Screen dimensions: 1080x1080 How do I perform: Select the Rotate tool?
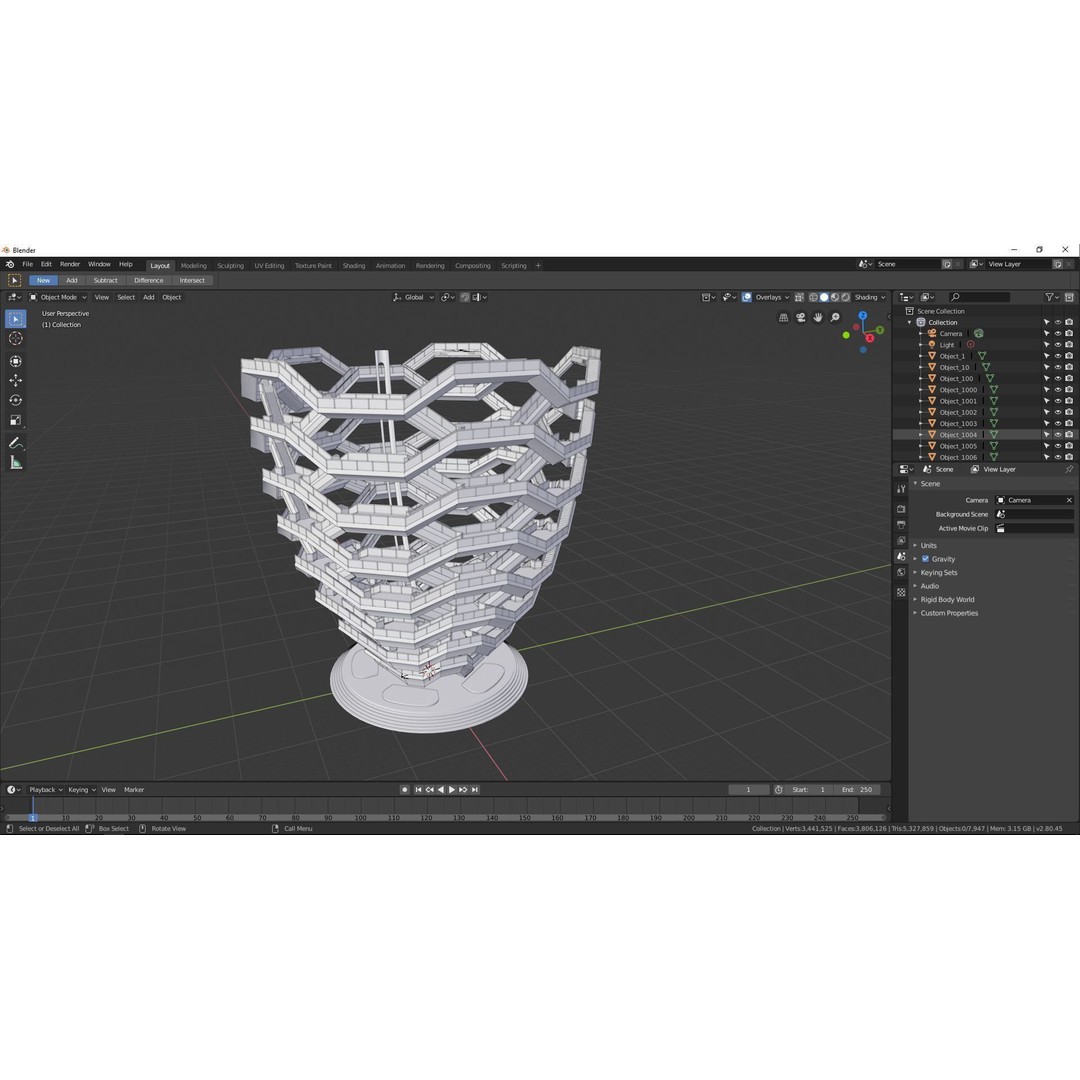(15, 400)
